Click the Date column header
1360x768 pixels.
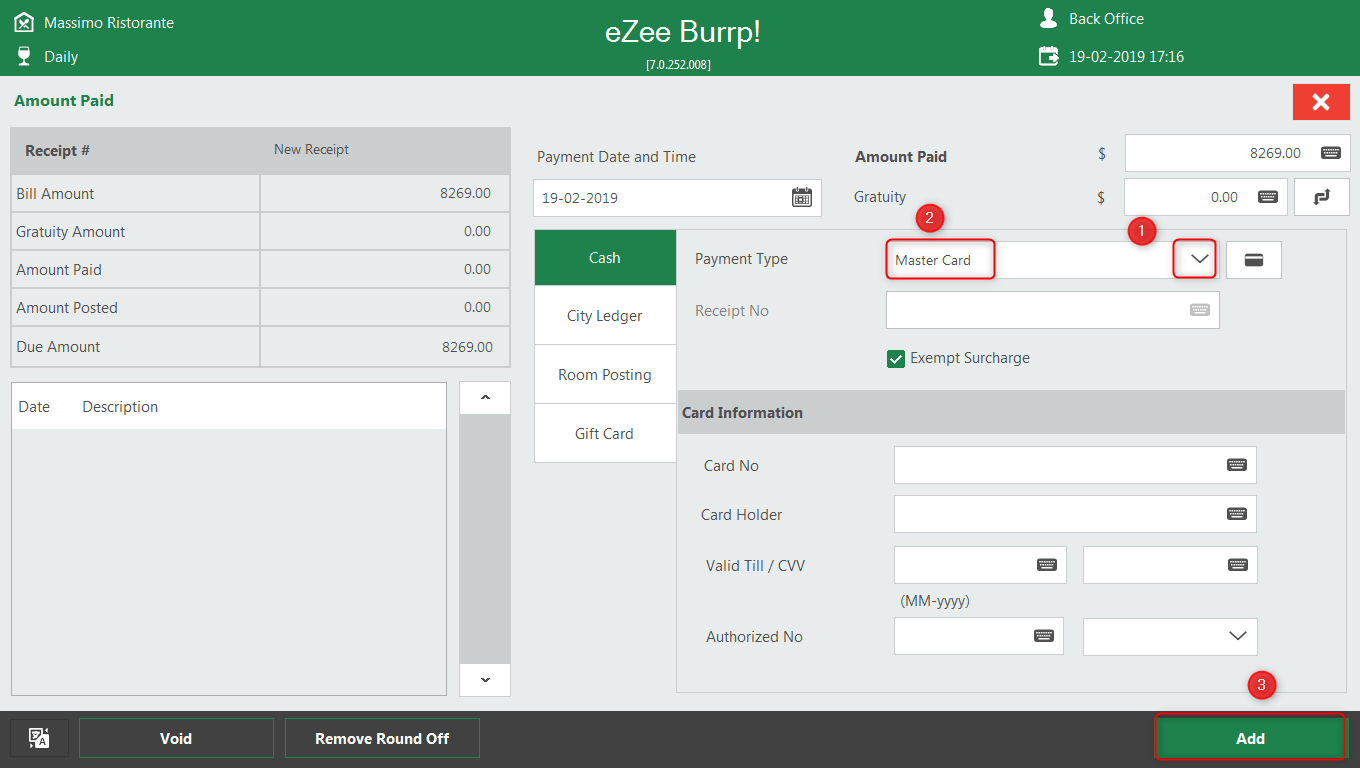(34, 406)
